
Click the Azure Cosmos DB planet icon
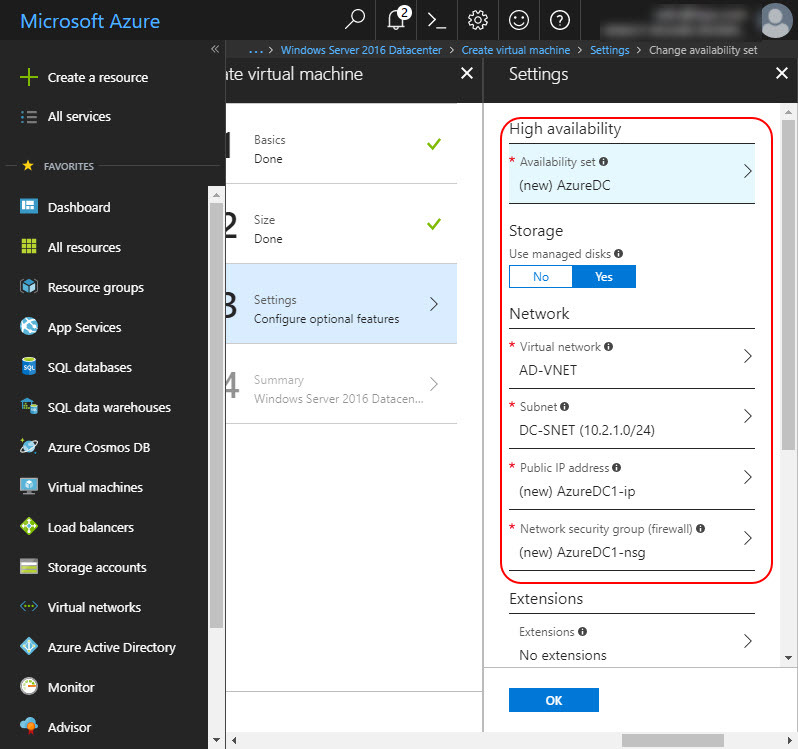point(29,446)
